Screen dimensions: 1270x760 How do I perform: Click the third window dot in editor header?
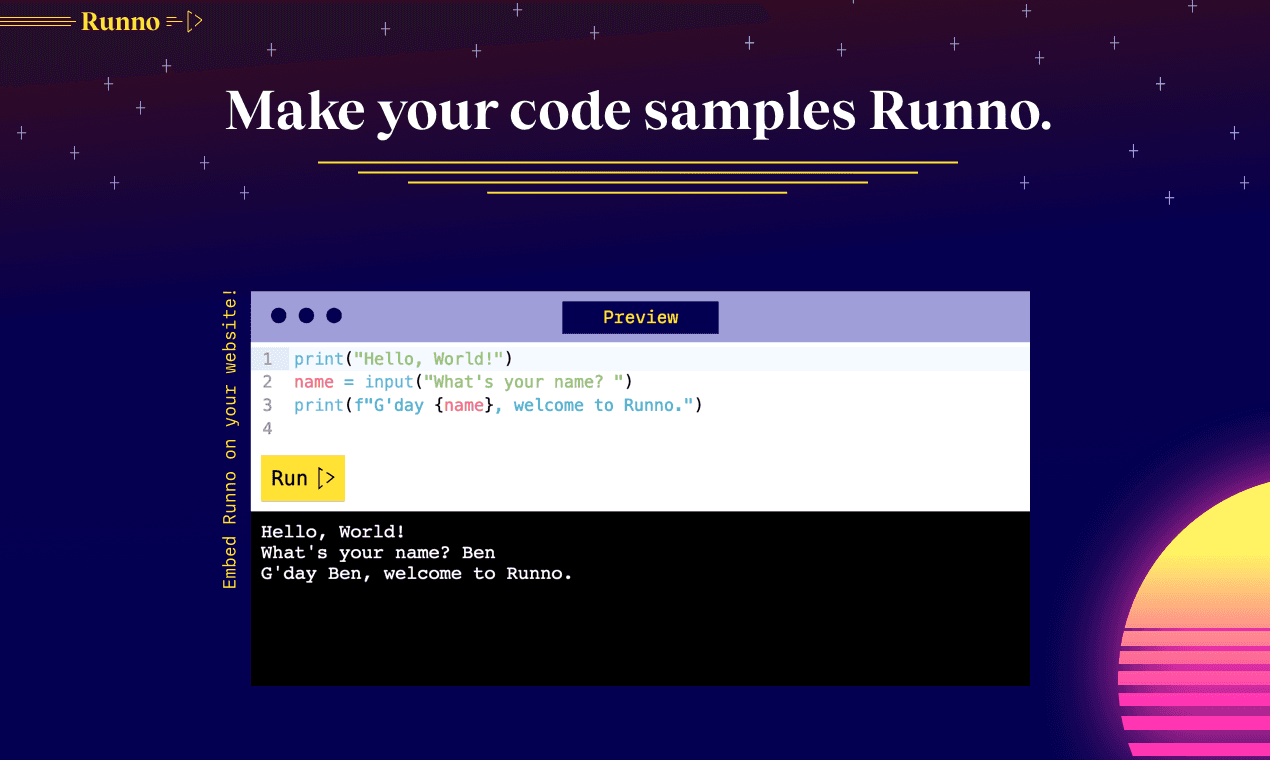click(x=334, y=316)
